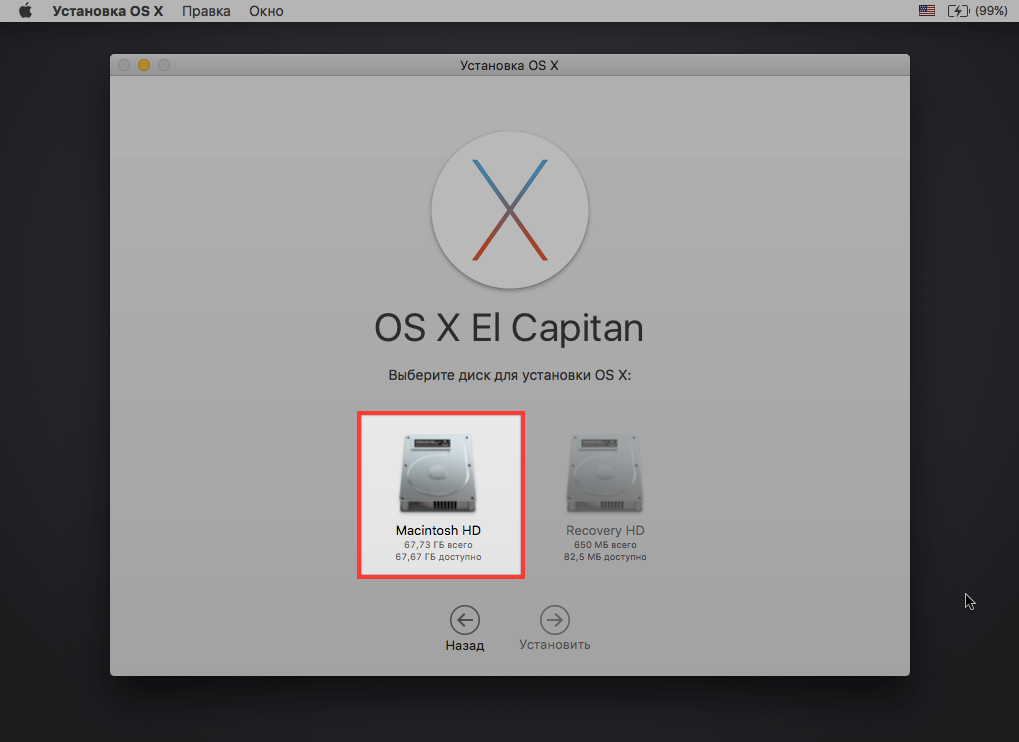Click the 67,73 ГБ всего text

click(438, 544)
